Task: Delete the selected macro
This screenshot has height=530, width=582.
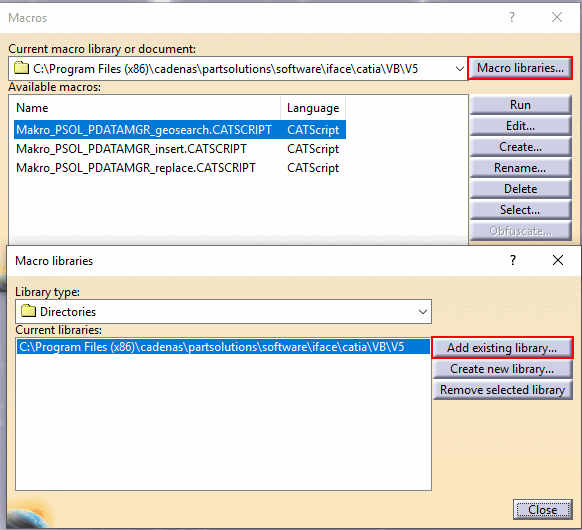Action: 520,189
